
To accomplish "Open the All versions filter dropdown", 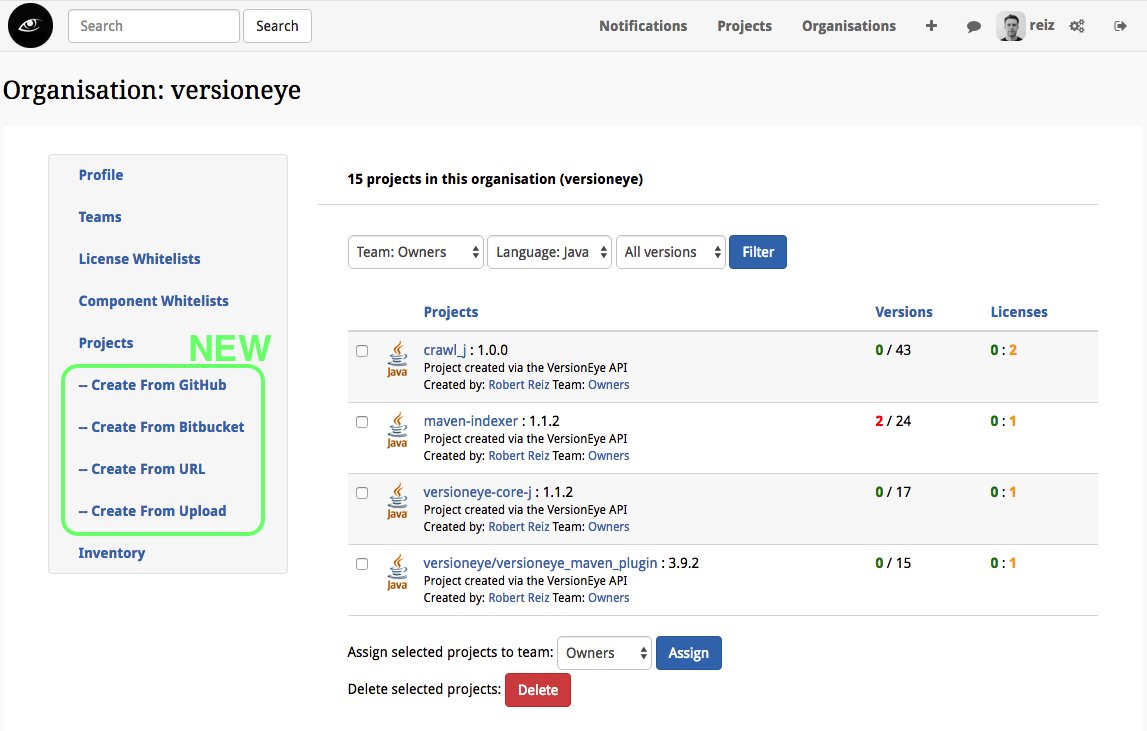I will pyautogui.click(x=671, y=252).
